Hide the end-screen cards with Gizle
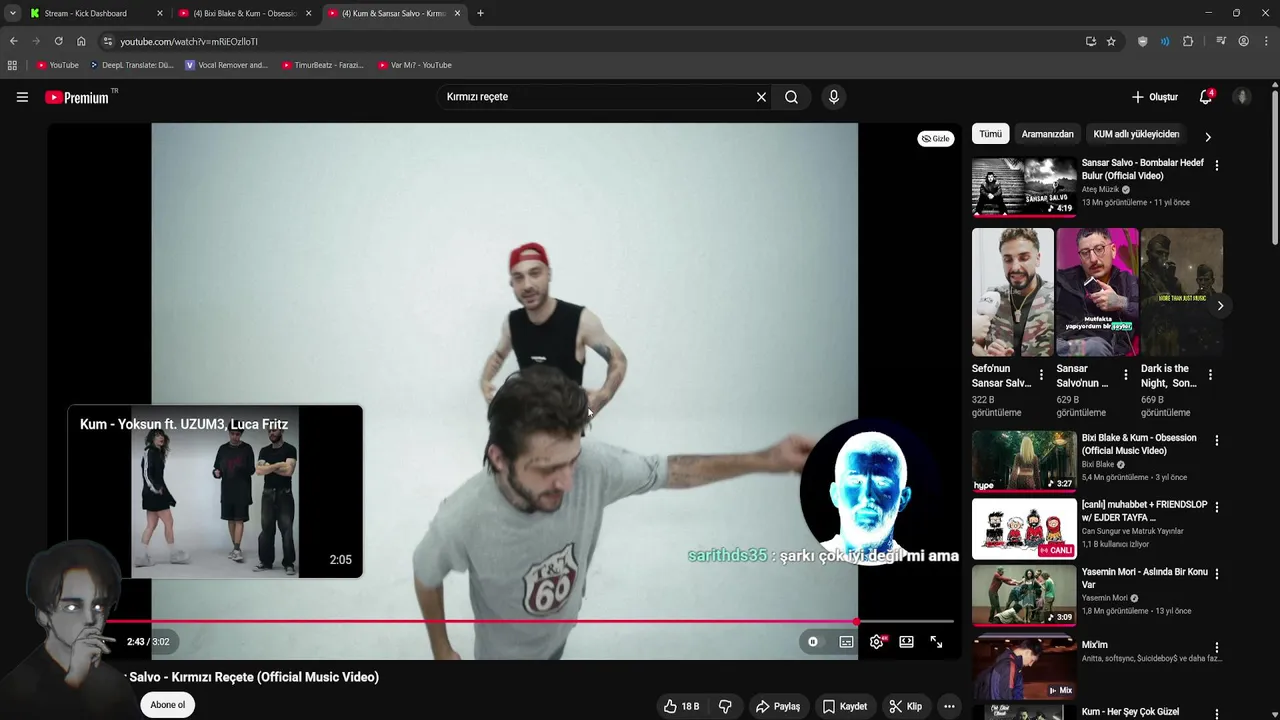The width and height of the screenshot is (1280, 720). coord(936,139)
